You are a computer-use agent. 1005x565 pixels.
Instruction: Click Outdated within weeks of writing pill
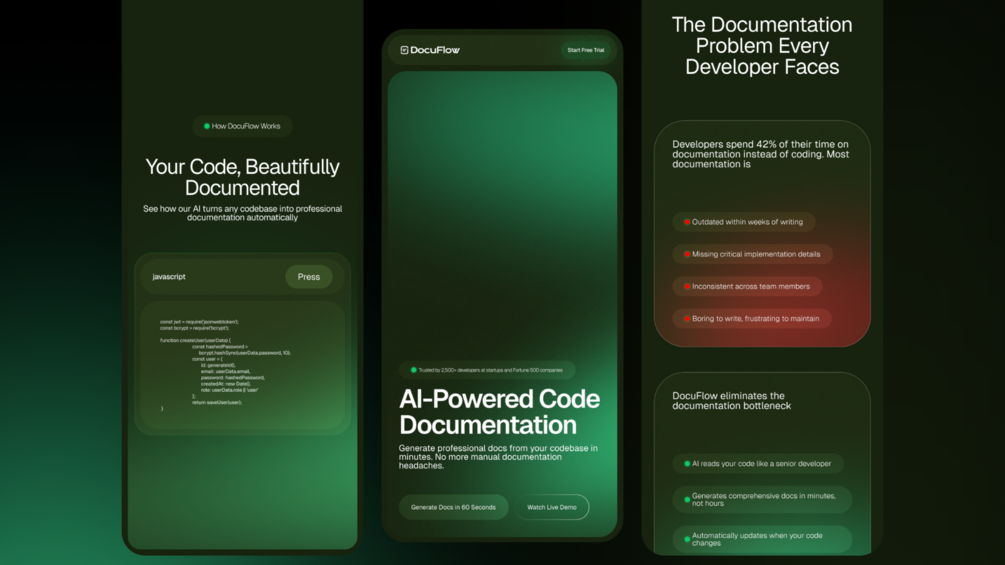(x=743, y=222)
